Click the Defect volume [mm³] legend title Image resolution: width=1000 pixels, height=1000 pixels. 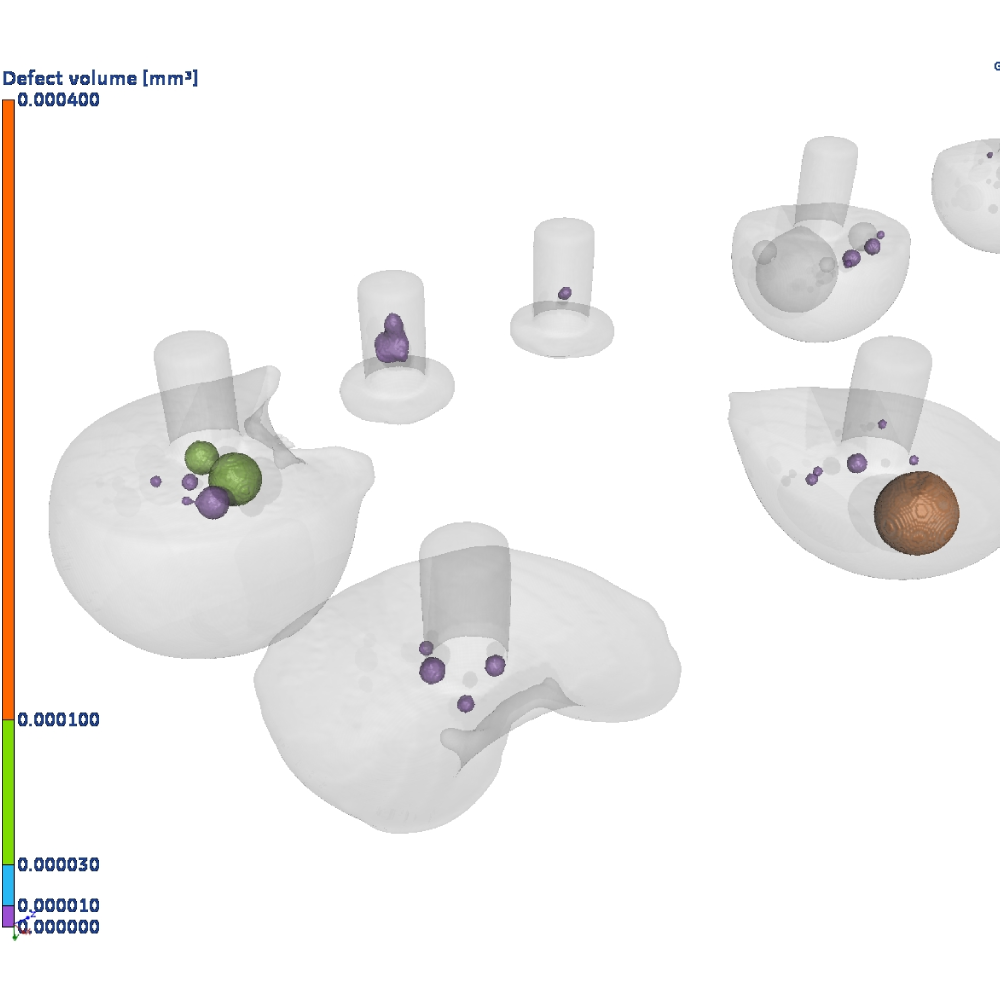click(99, 78)
